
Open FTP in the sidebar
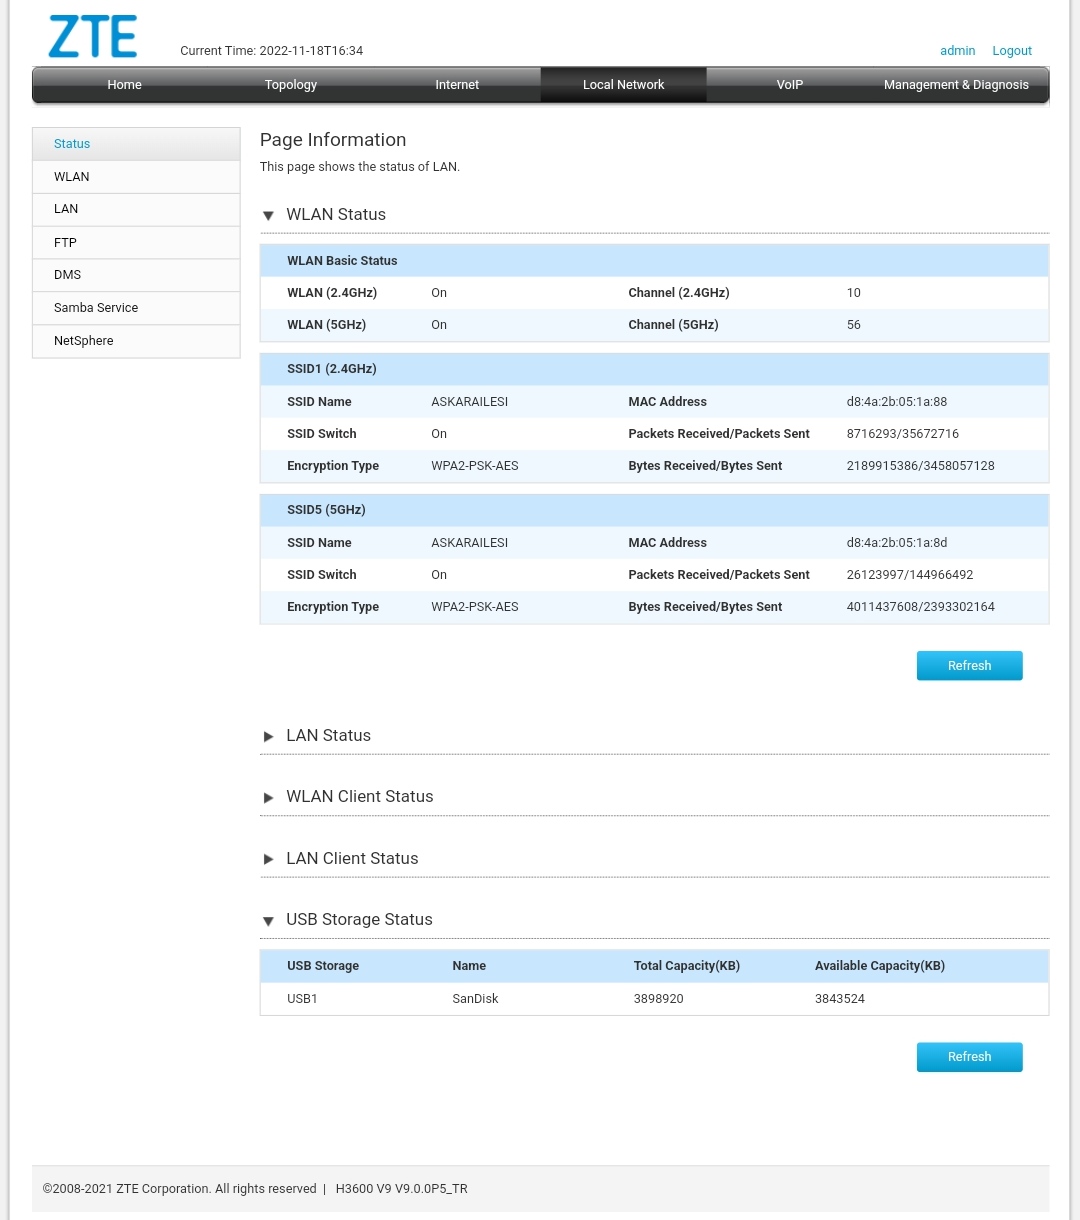point(136,243)
